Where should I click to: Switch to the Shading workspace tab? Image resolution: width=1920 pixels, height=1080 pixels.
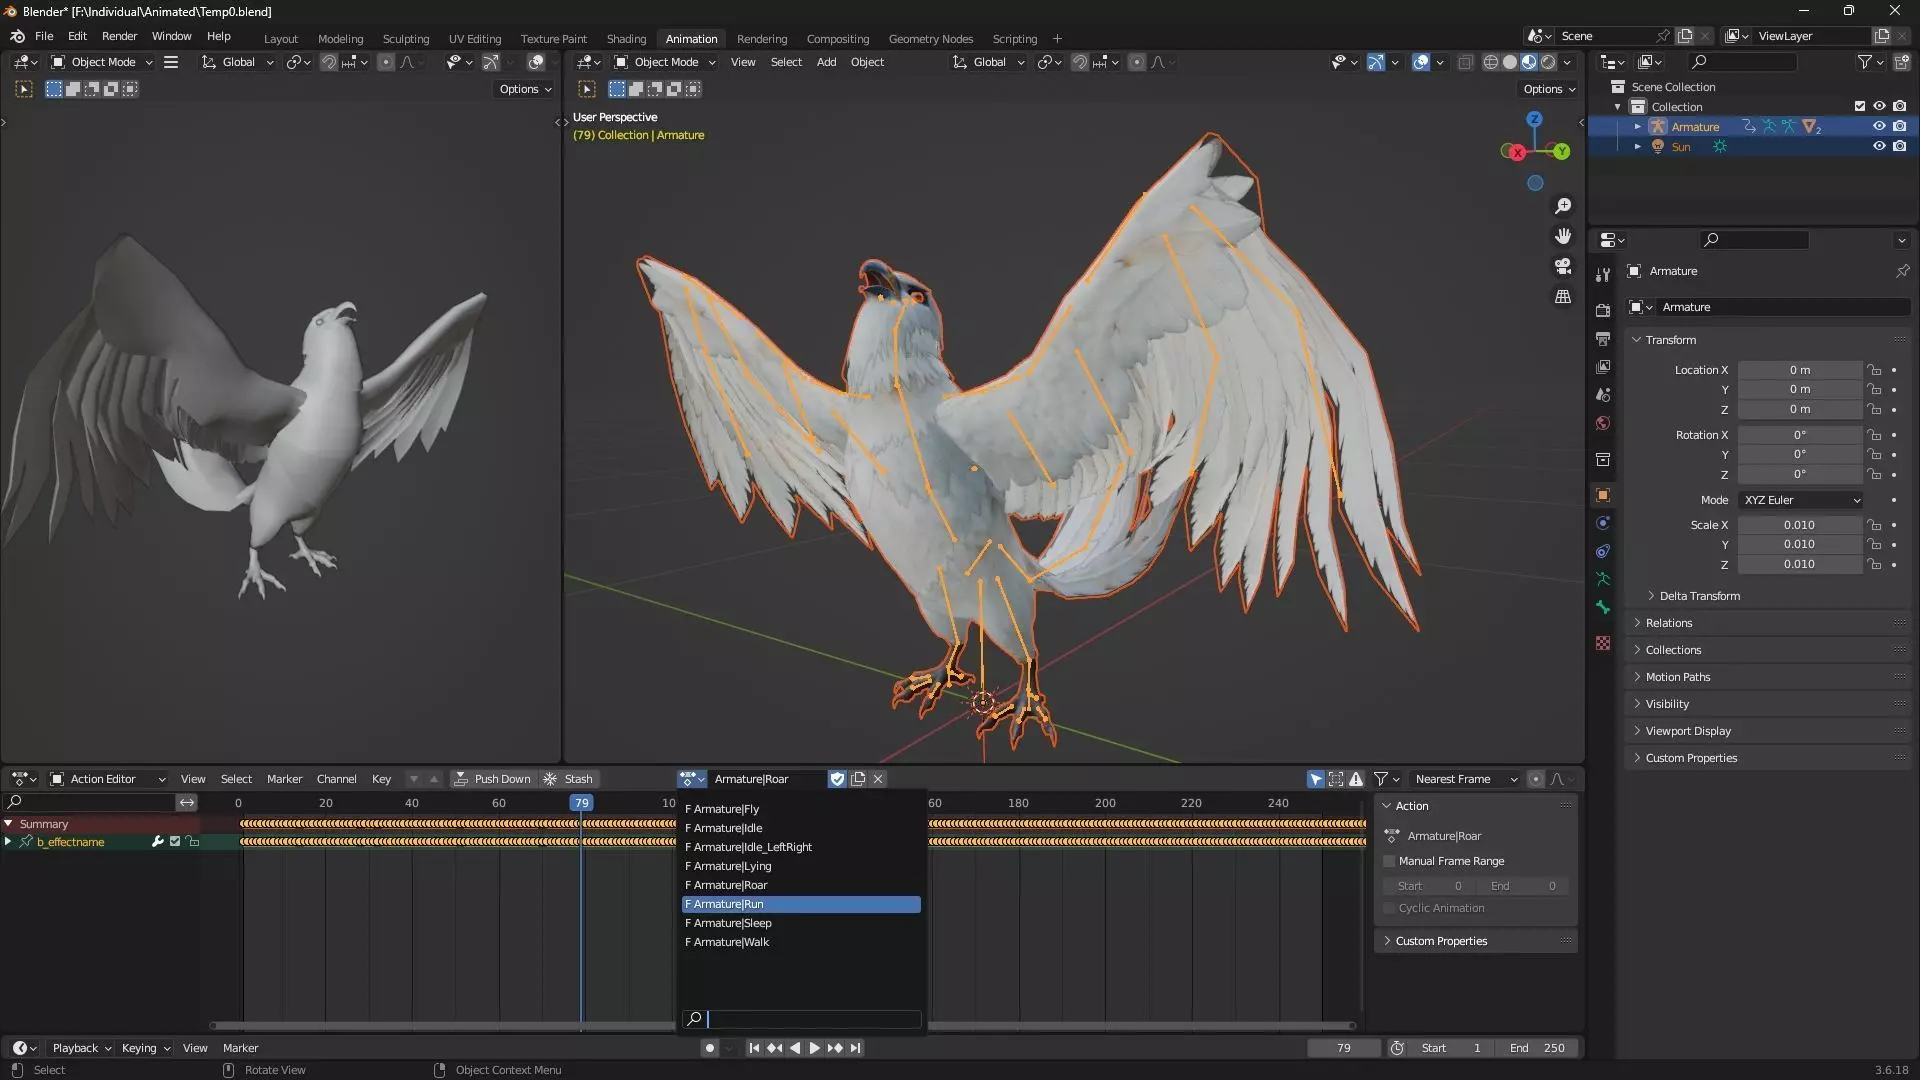click(x=626, y=39)
